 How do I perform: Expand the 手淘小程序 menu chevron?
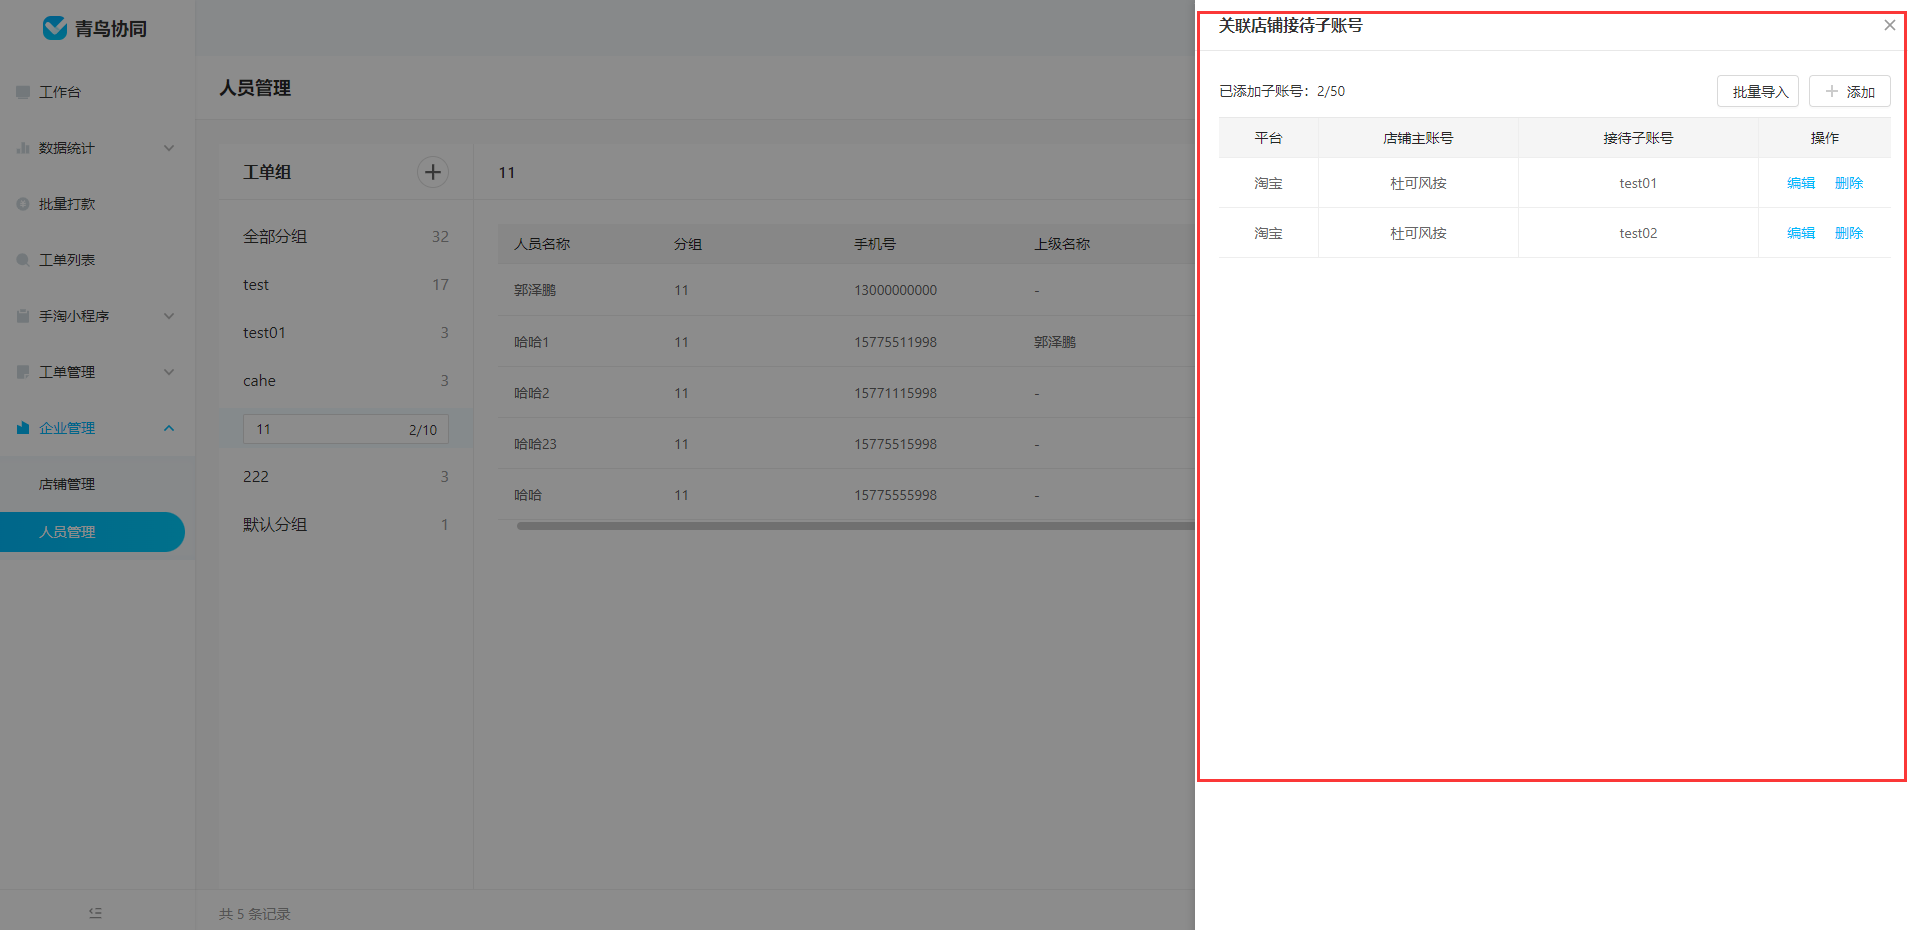pyautogui.click(x=169, y=316)
